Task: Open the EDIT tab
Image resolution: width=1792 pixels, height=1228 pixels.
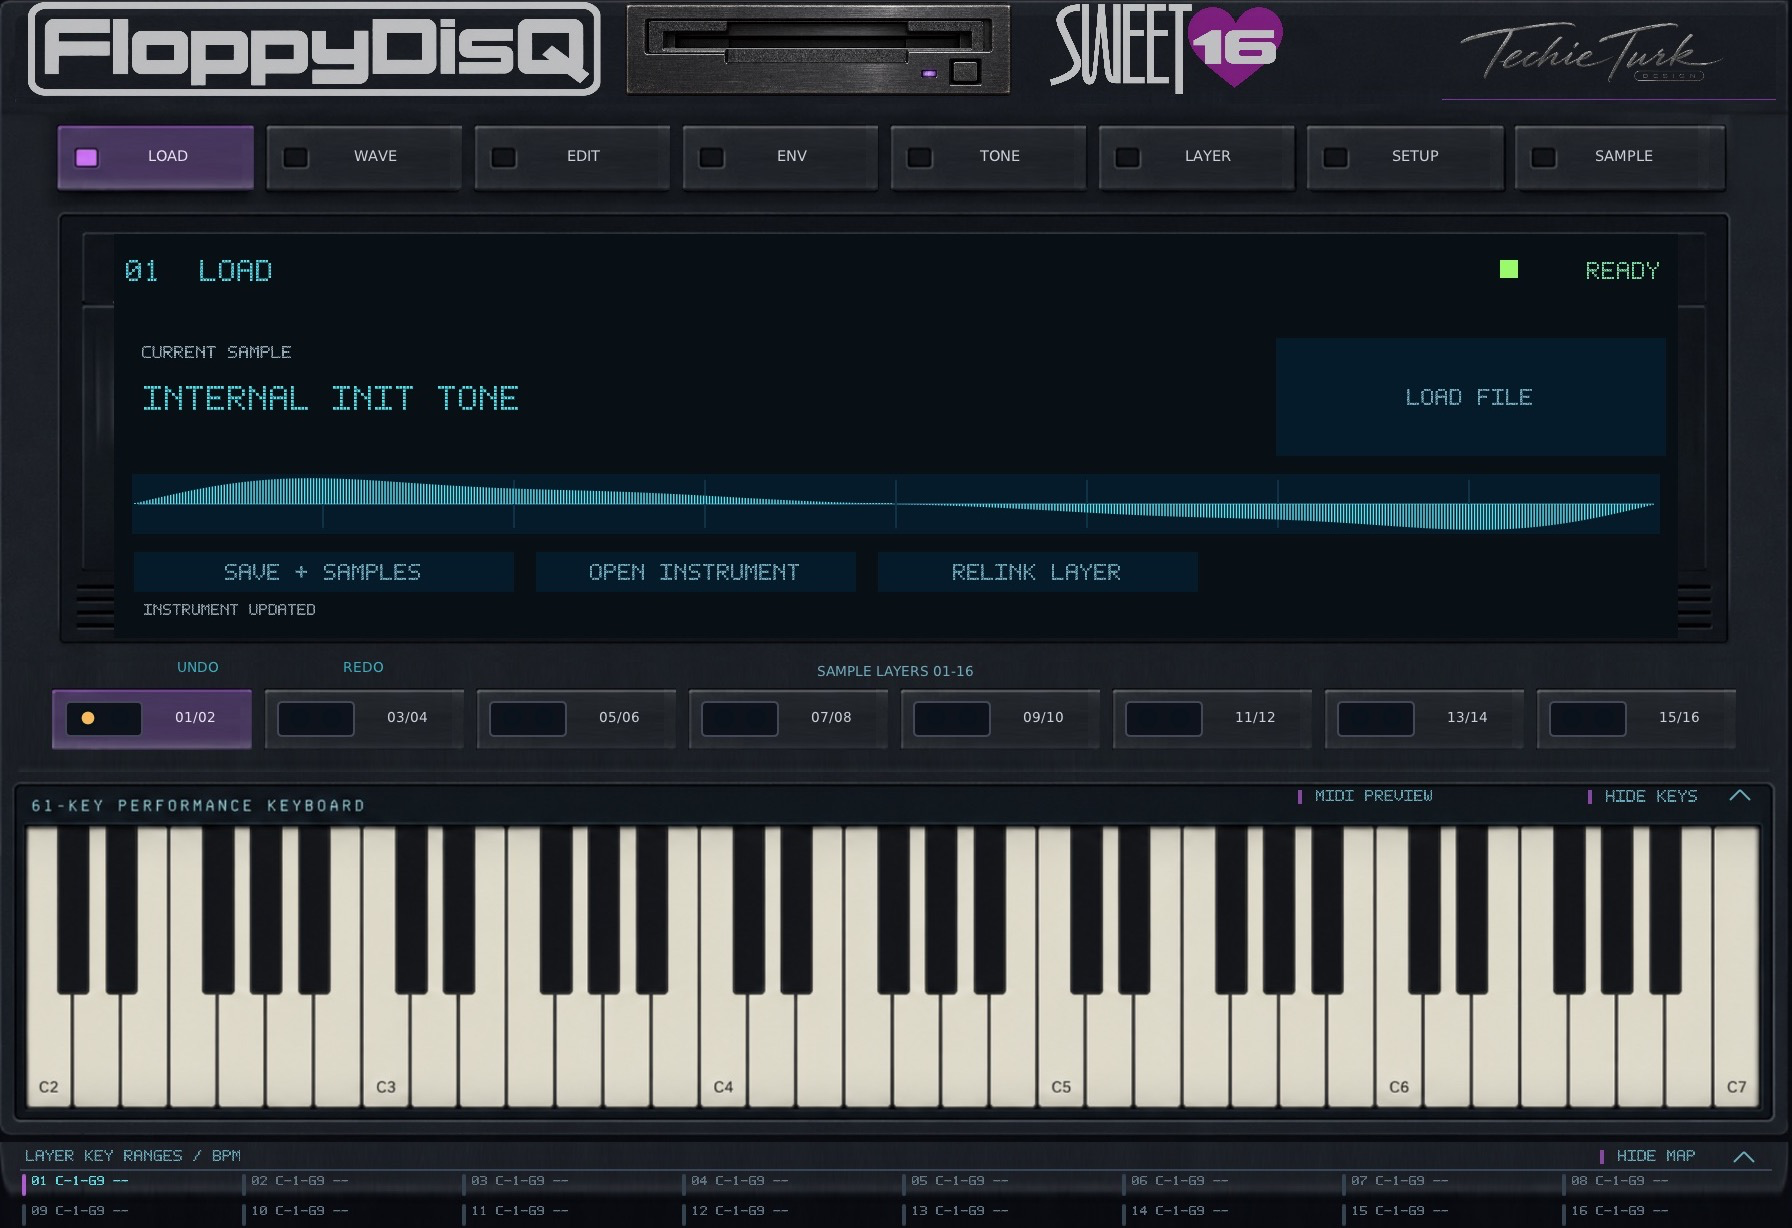Action: 571,157
